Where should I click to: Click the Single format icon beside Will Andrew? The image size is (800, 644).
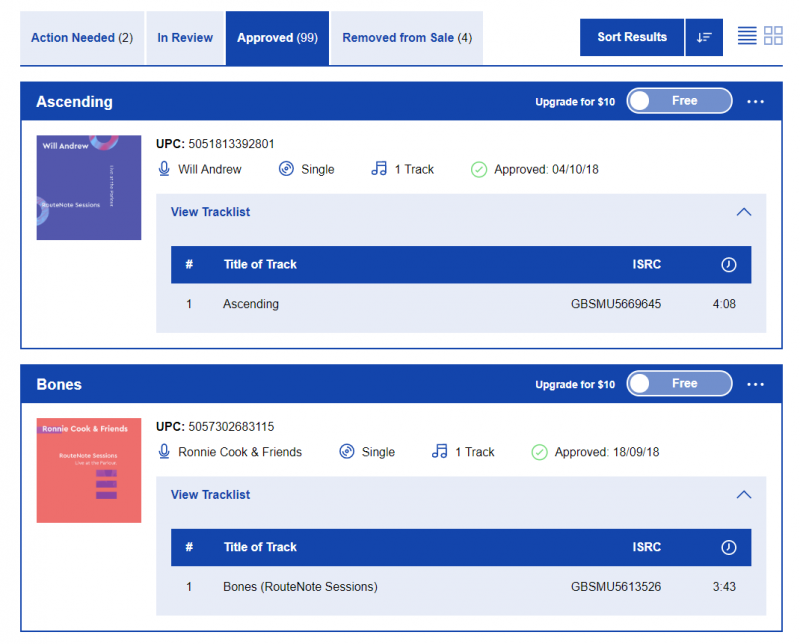point(284,169)
